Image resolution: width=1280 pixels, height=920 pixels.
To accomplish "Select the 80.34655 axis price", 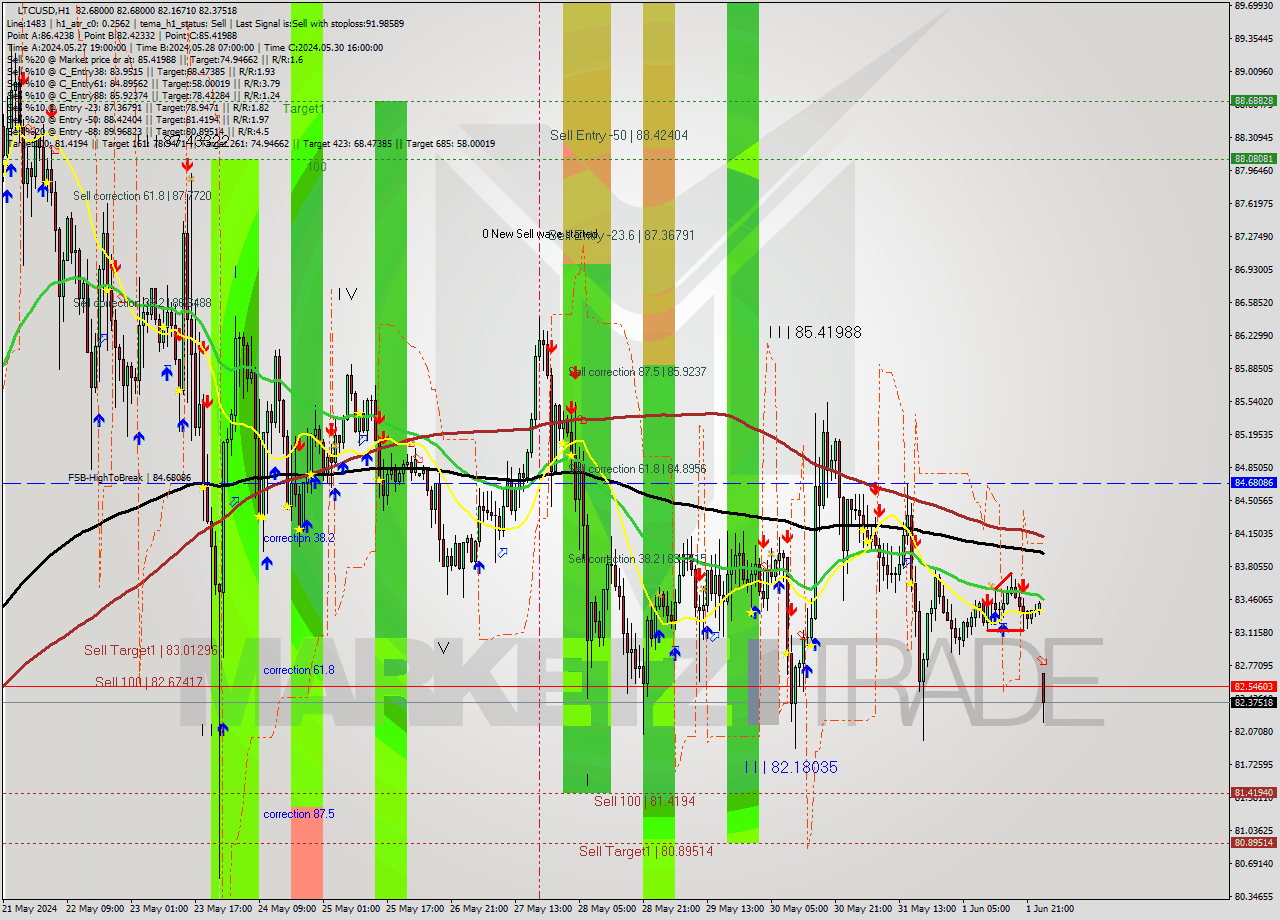I will click(x=1254, y=897).
